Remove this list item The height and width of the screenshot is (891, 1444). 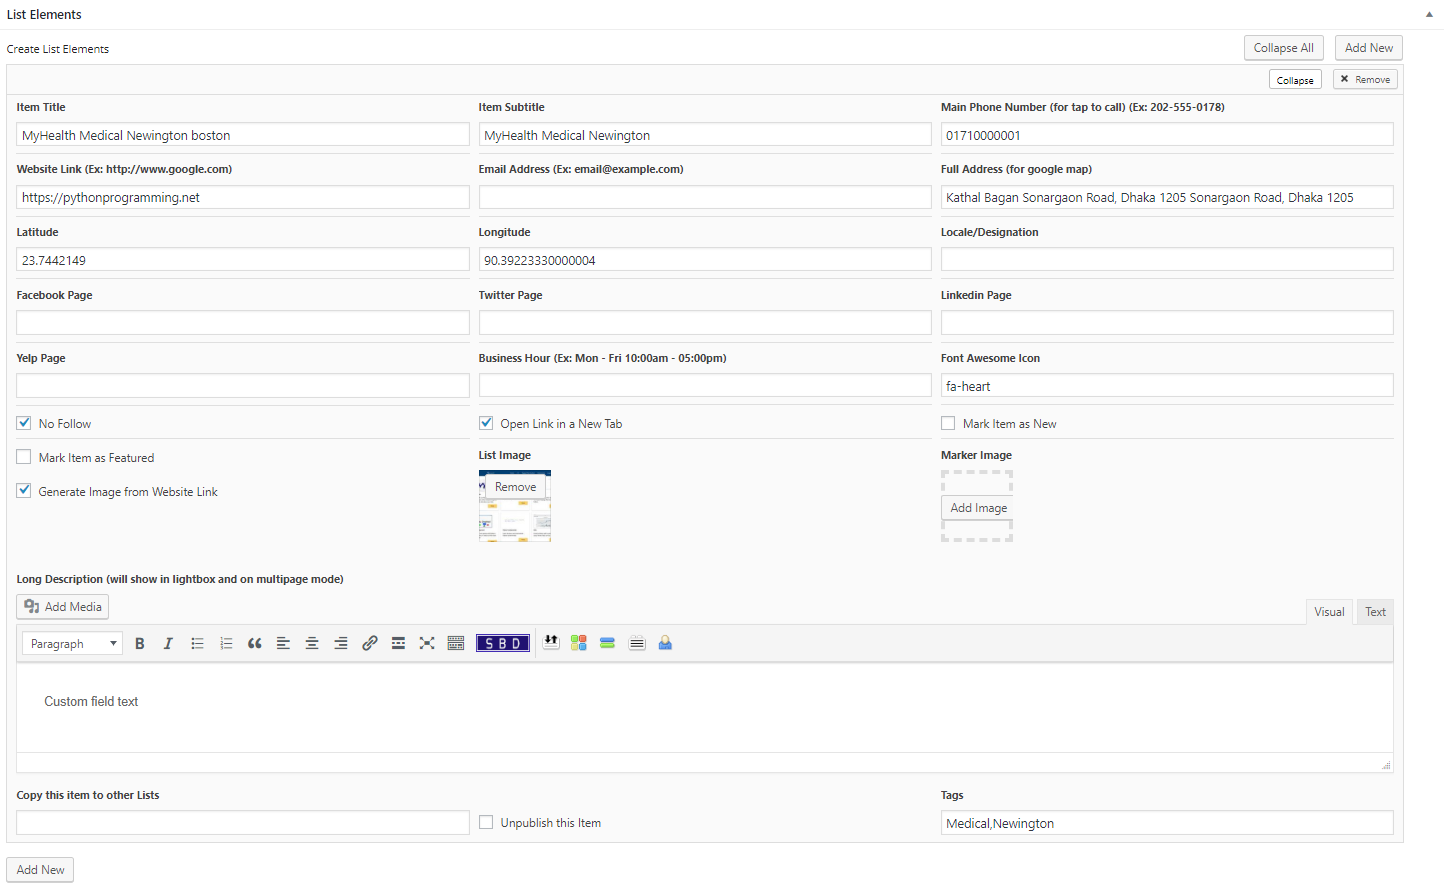coord(1365,80)
